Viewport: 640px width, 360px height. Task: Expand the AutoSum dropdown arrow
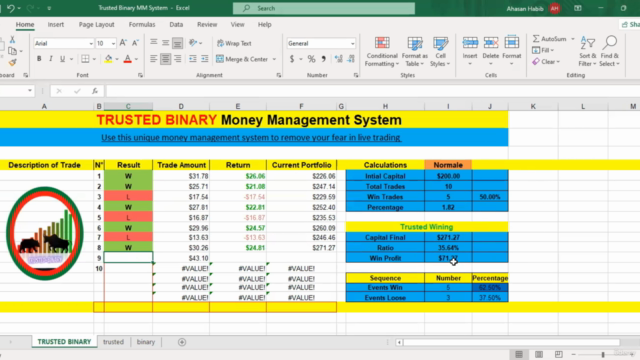tap(573, 39)
